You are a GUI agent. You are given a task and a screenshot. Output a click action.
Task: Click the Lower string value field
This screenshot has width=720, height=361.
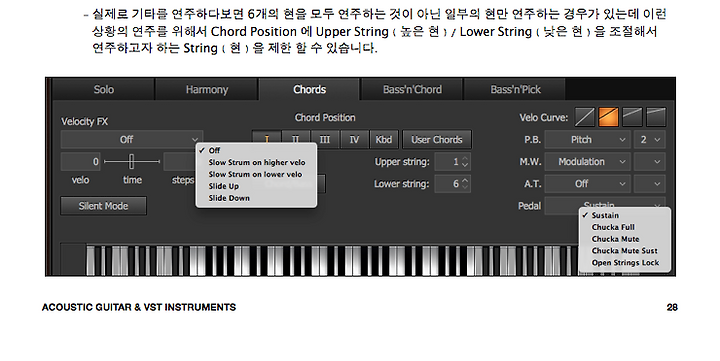click(x=452, y=184)
